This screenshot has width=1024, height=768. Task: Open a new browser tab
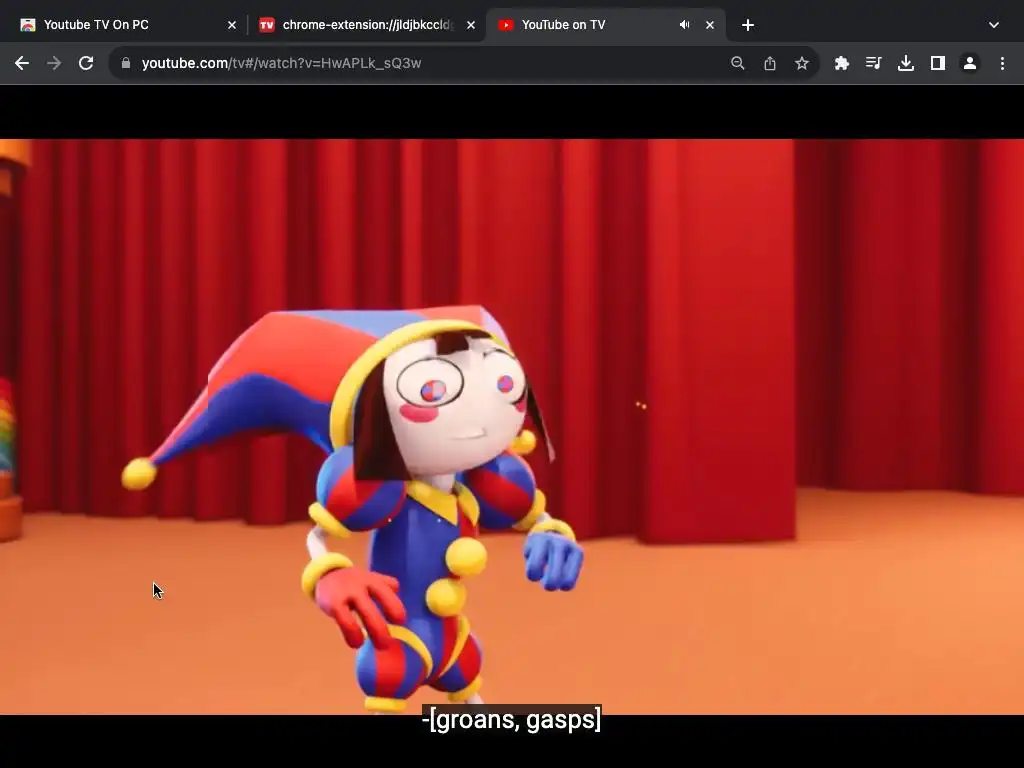click(748, 25)
